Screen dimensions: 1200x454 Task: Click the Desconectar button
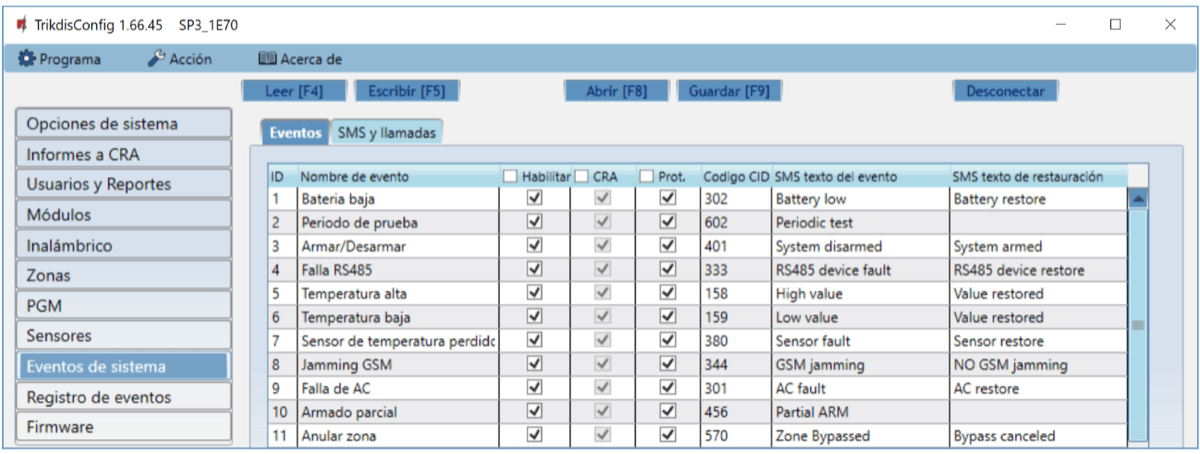(1004, 91)
